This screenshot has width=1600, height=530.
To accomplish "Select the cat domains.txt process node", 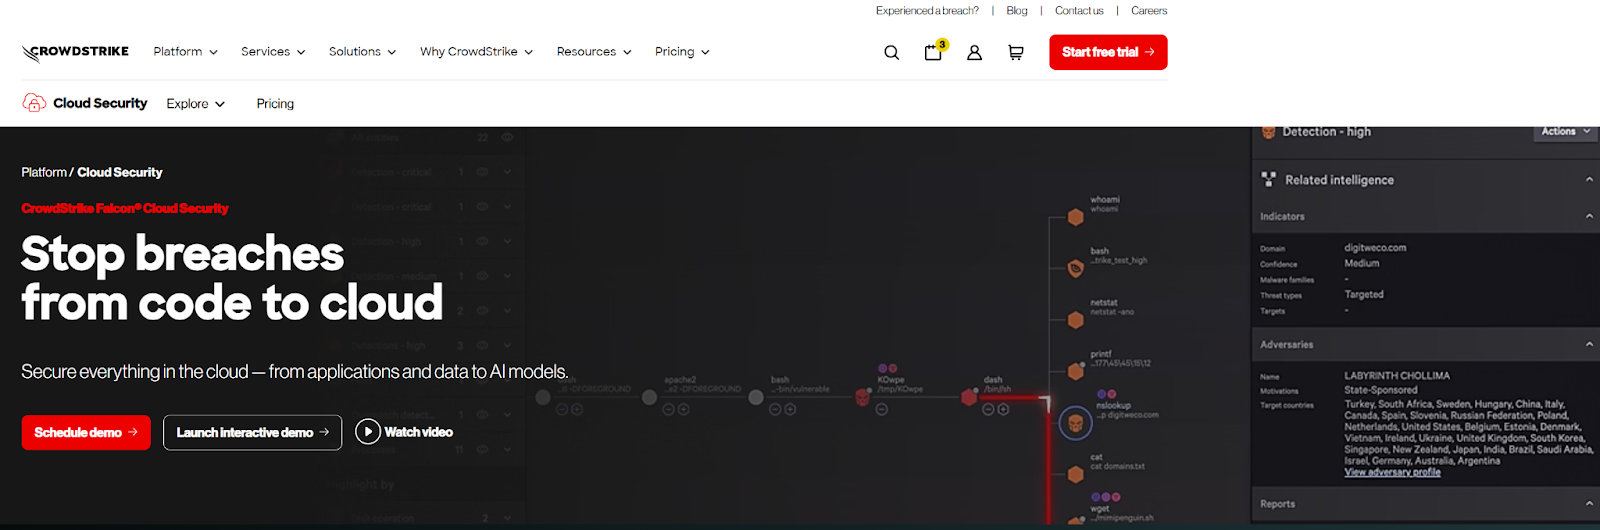I will pyautogui.click(x=1075, y=474).
